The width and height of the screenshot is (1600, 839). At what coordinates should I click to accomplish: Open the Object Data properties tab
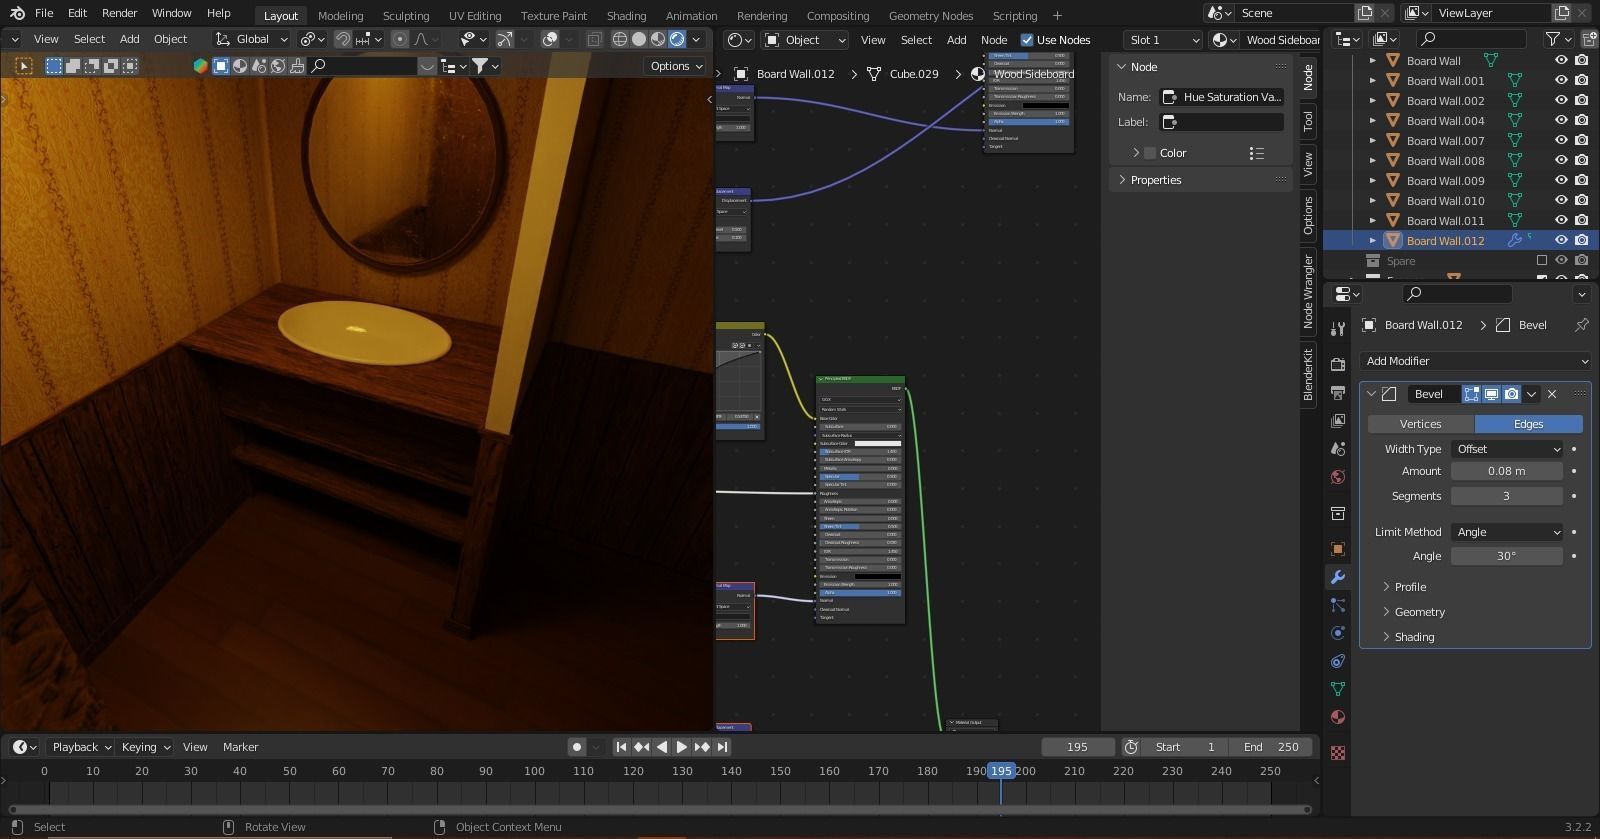click(1338, 689)
